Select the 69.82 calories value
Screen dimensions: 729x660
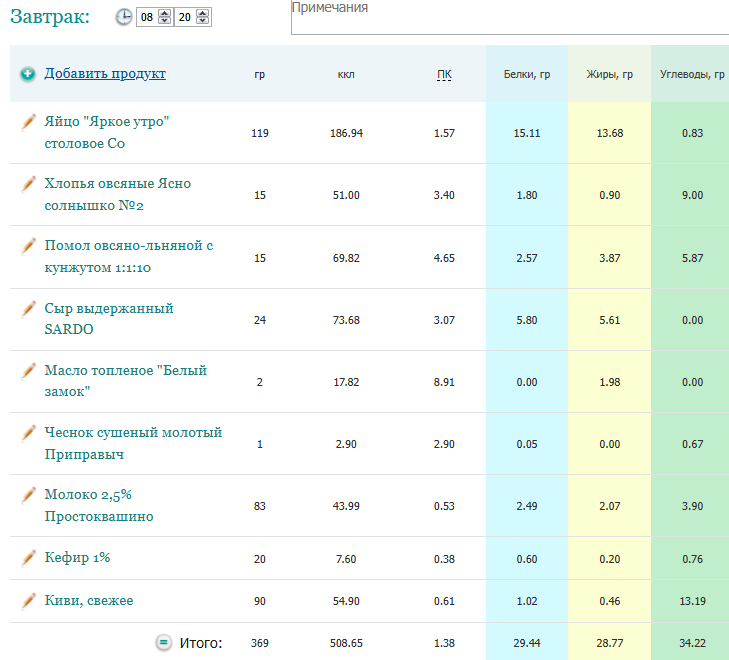click(346, 258)
